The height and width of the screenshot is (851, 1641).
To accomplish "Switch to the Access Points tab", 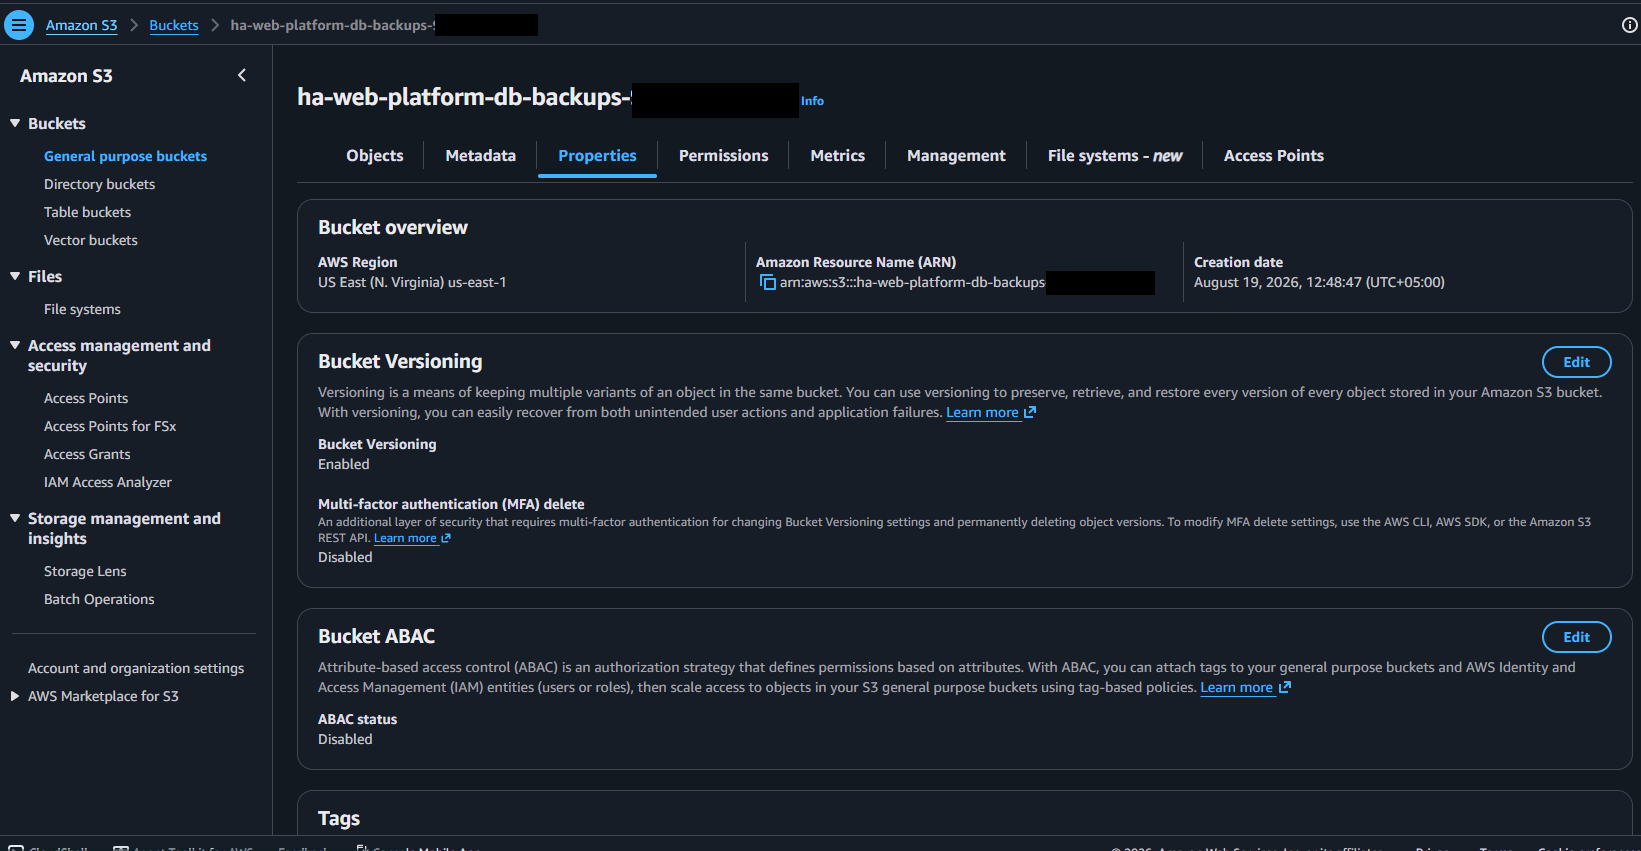I will [x=1274, y=155].
